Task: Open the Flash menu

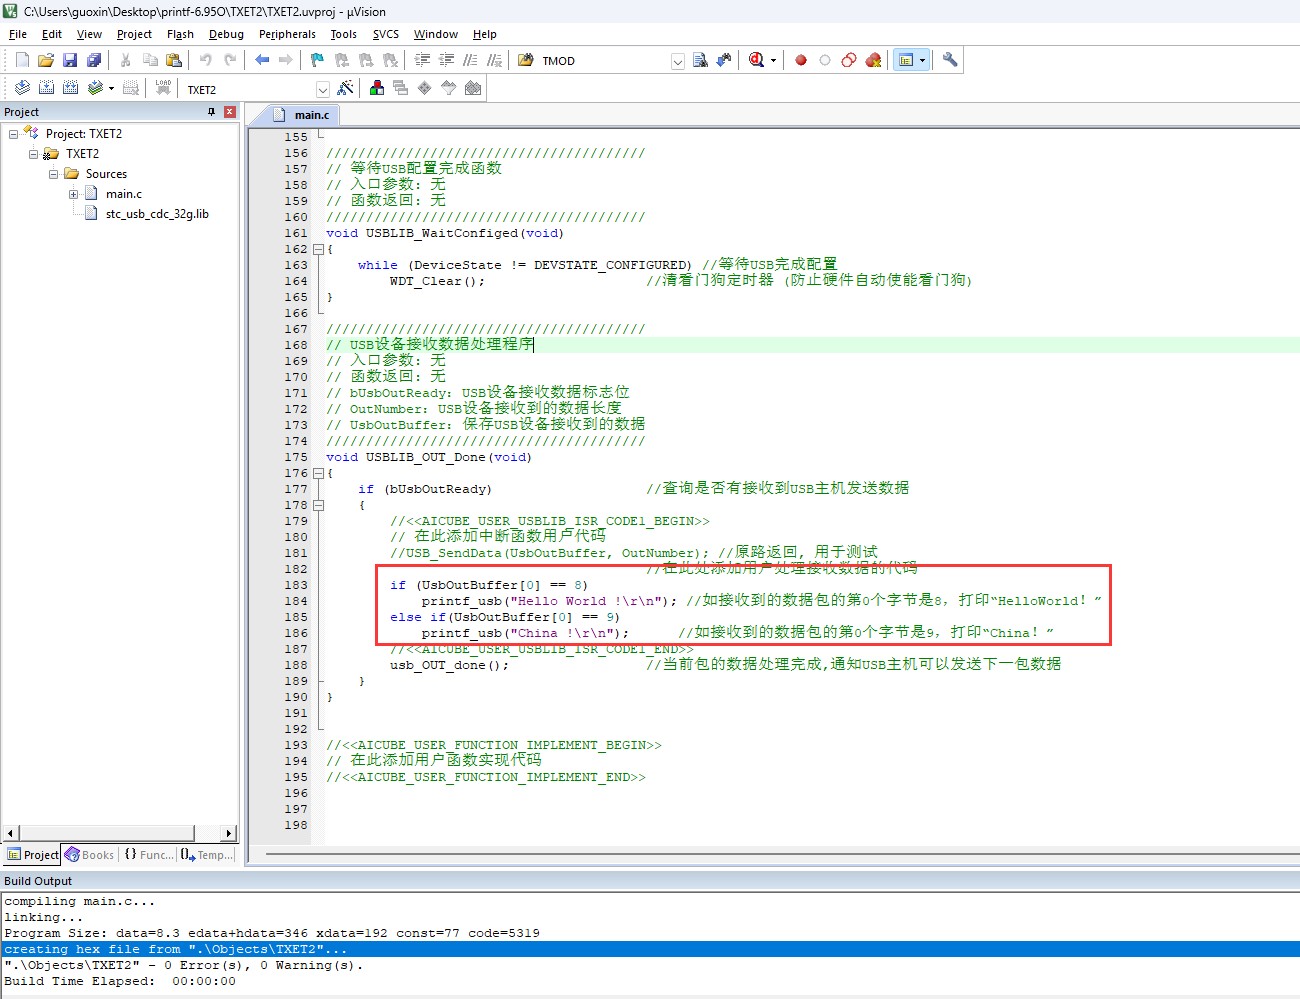Action: click(180, 34)
